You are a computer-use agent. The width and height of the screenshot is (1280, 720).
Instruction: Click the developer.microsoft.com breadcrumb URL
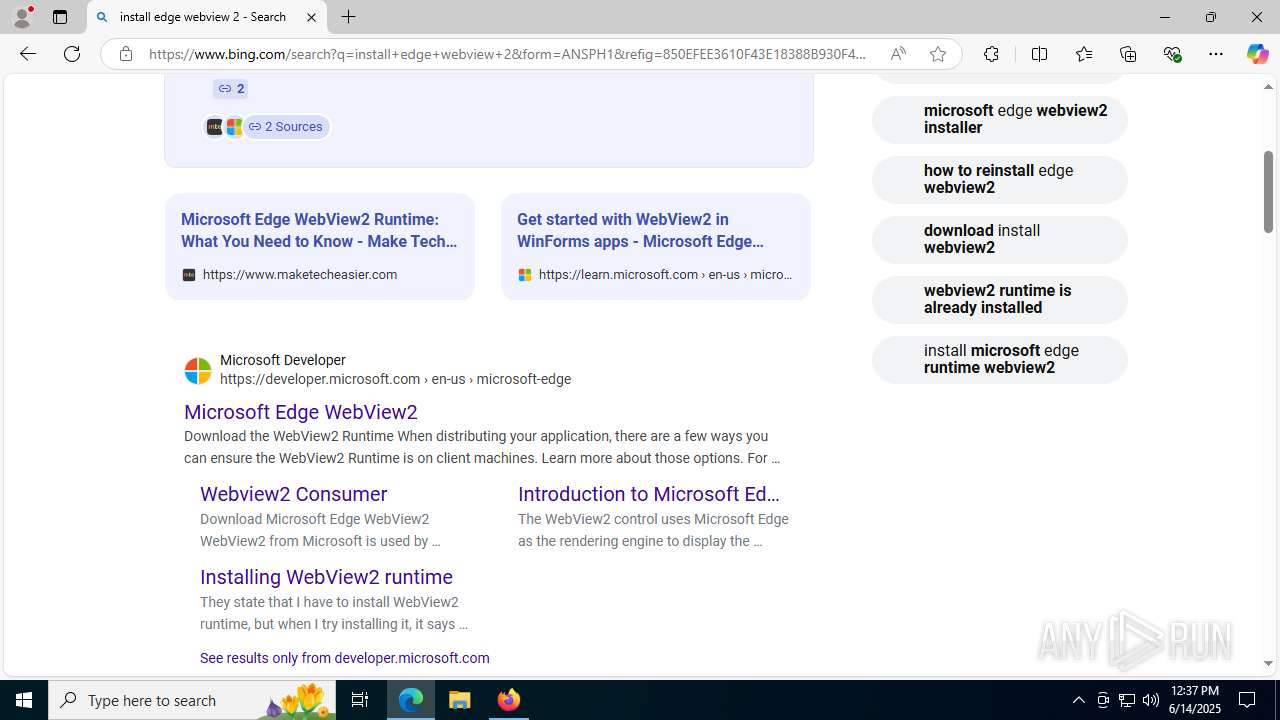[395, 379]
